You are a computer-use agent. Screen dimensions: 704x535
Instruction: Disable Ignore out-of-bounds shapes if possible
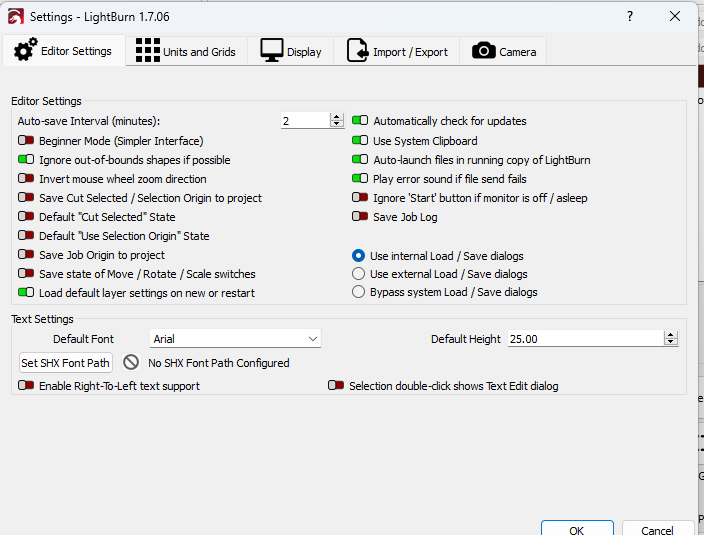(26, 159)
